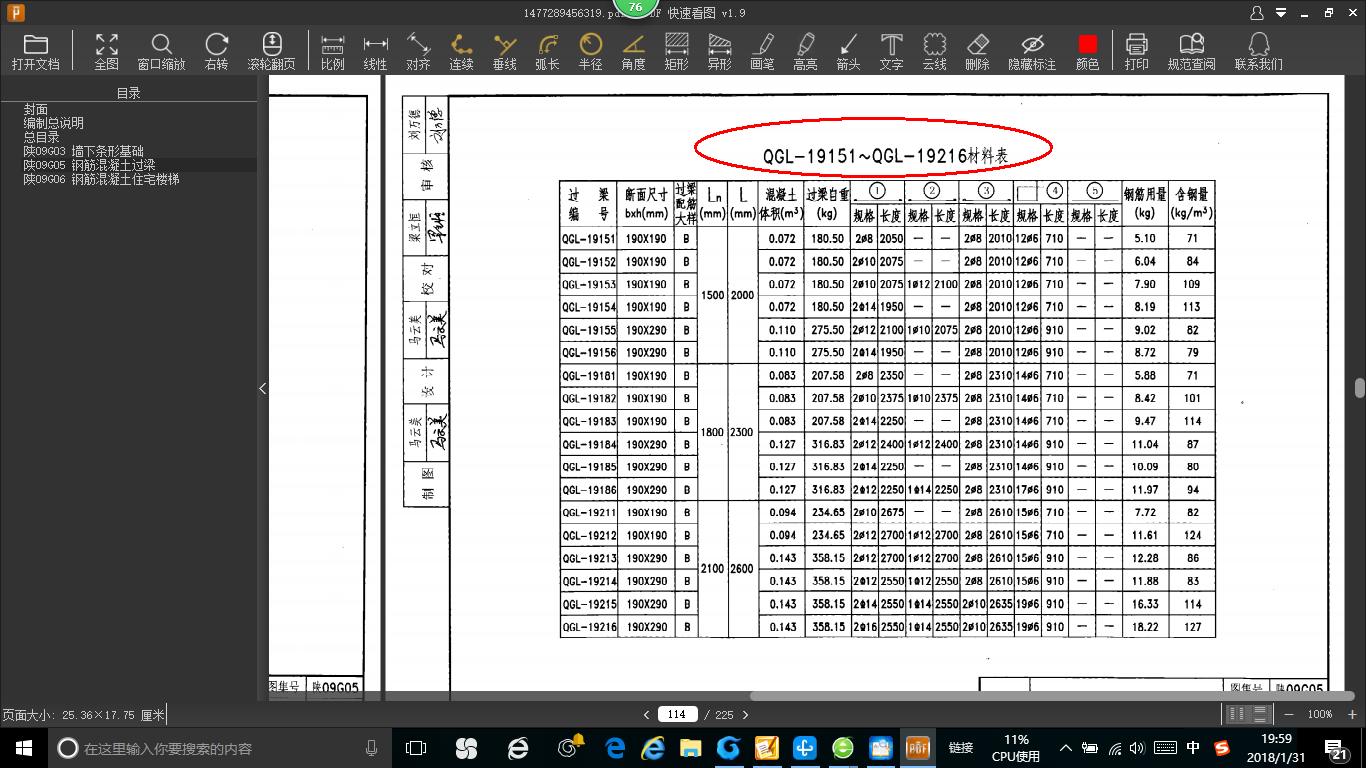Select the 画笔 brush tool
The width and height of the screenshot is (1366, 768).
[x=762, y=52]
